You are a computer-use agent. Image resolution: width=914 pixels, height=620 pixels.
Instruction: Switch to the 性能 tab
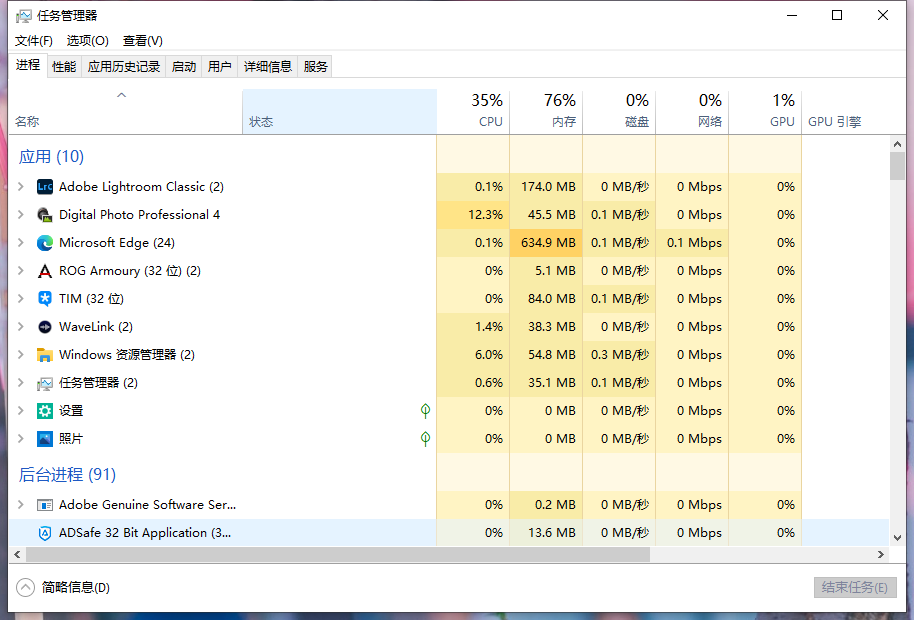click(64, 66)
